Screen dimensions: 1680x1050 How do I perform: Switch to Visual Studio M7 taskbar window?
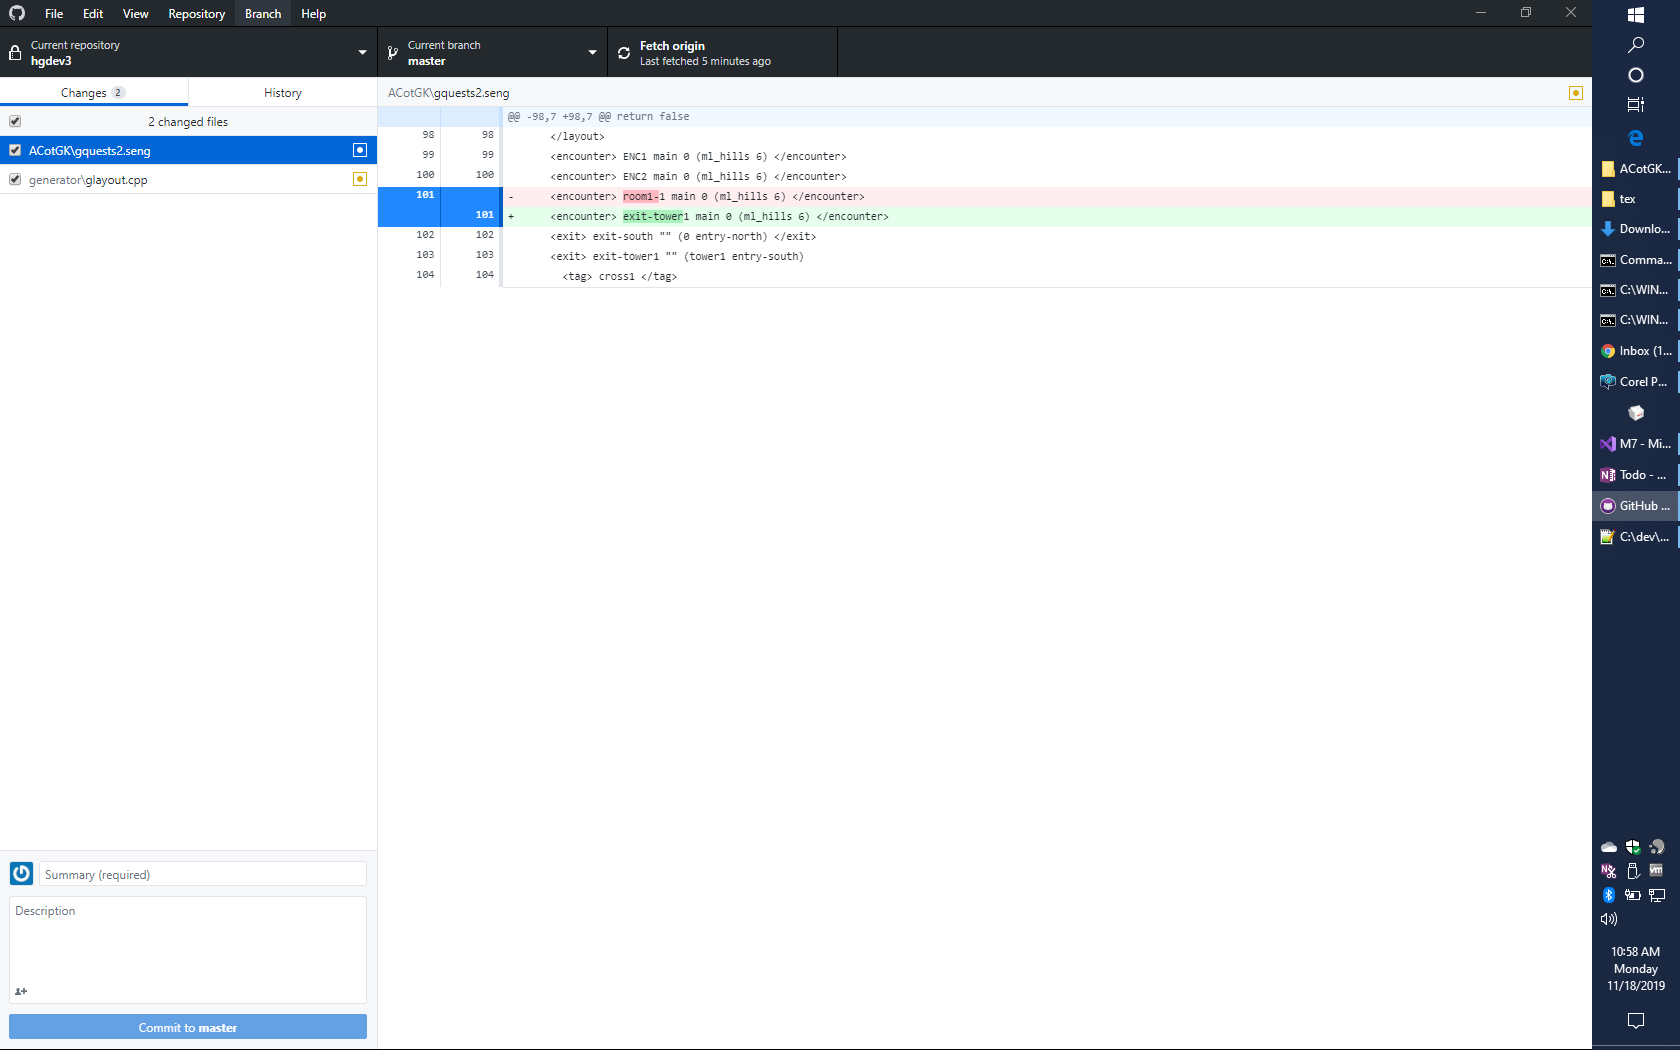(x=1636, y=443)
